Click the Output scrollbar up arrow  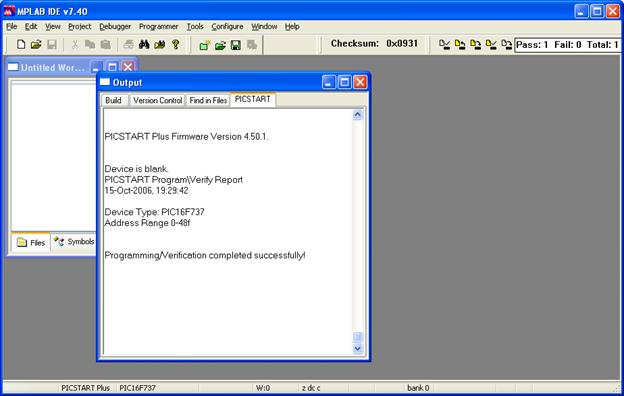[x=358, y=115]
